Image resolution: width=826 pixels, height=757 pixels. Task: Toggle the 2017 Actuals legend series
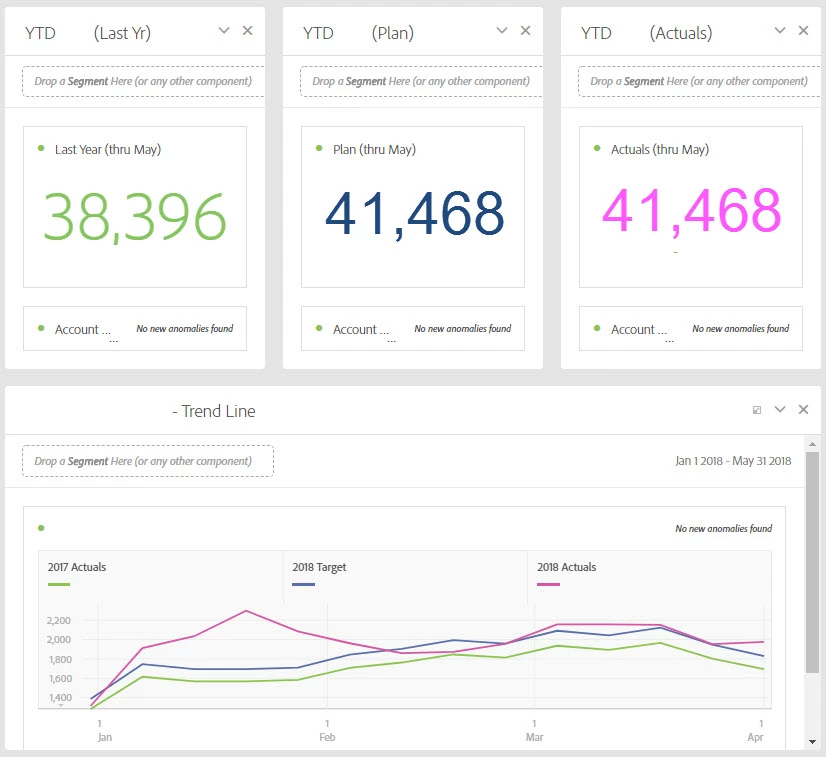coord(77,567)
